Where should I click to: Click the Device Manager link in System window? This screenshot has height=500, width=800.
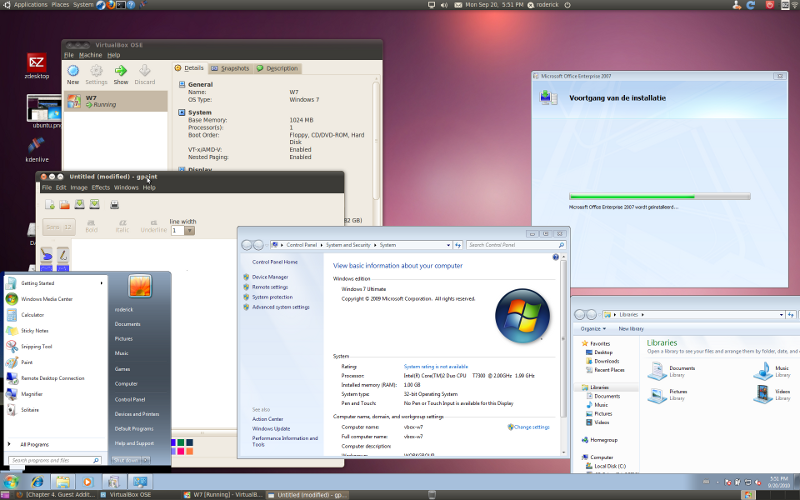(270, 277)
